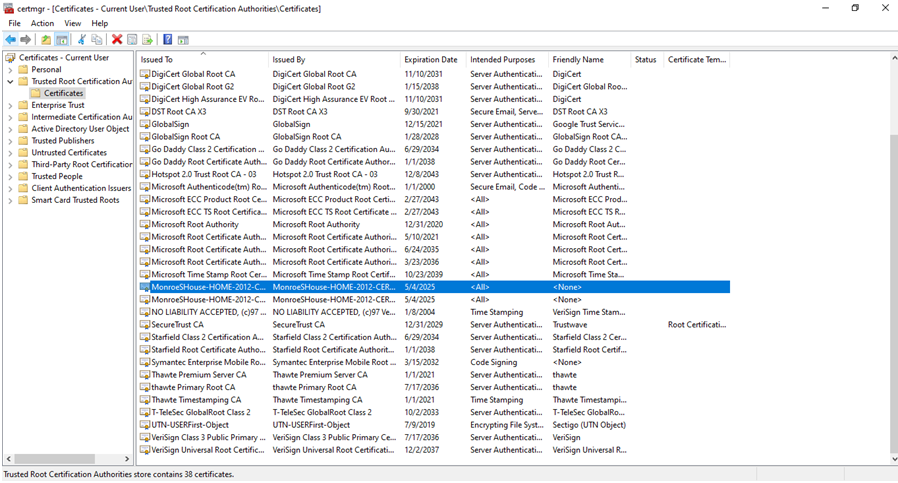Click the certmgr title bar icon
Image resolution: width=898 pixels, height=483 pixels.
pos(9,9)
